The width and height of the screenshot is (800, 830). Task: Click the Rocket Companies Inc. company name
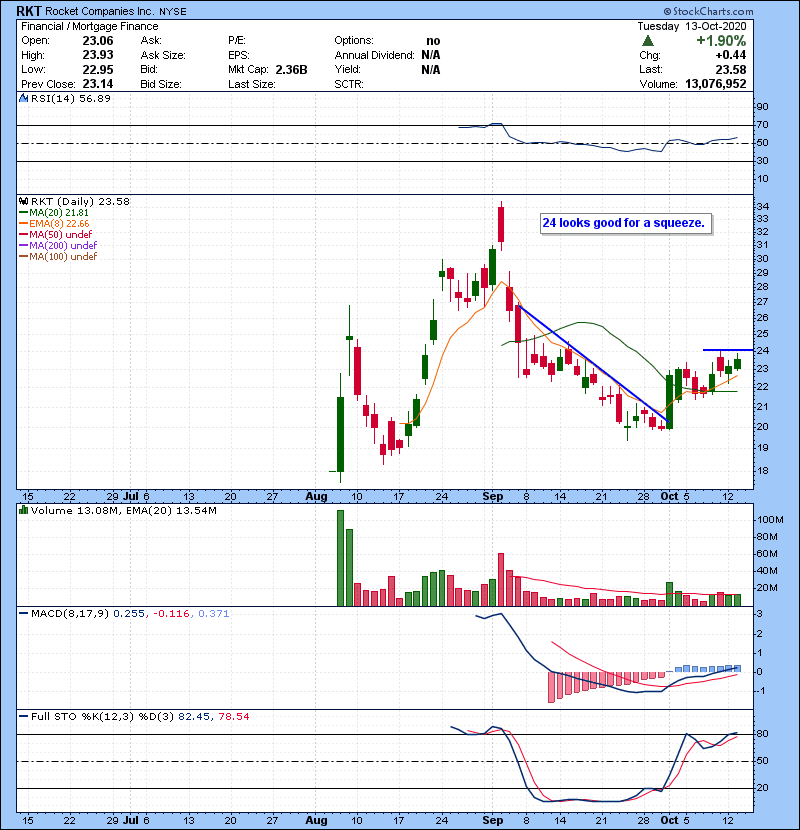[x=100, y=11]
